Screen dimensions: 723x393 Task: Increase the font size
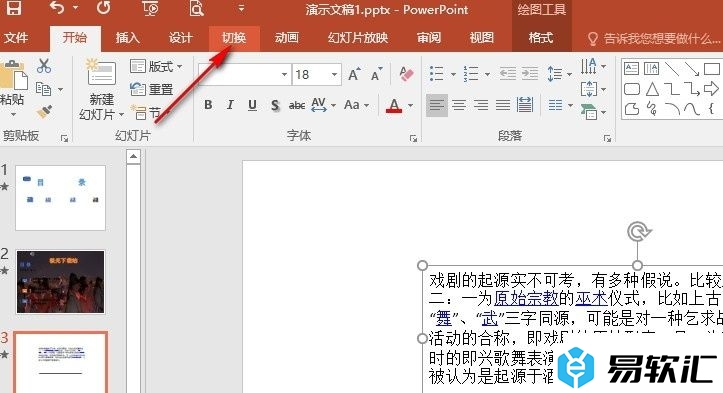(x=354, y=74)
